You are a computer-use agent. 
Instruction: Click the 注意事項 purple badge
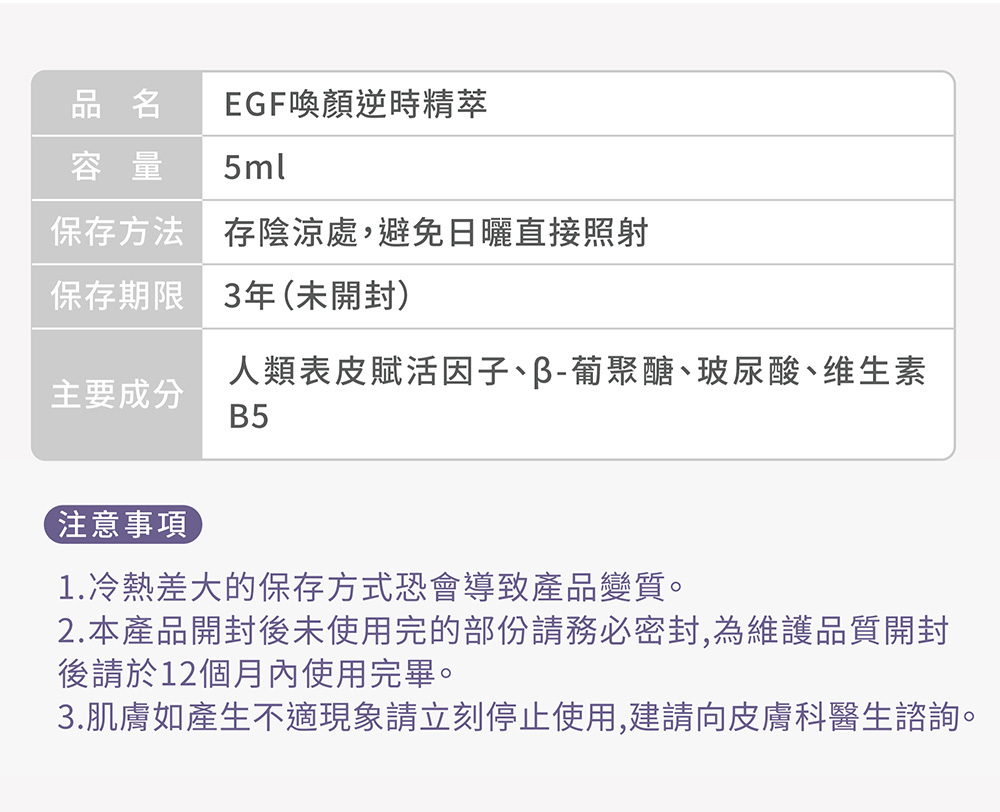(x=123, y=525)
